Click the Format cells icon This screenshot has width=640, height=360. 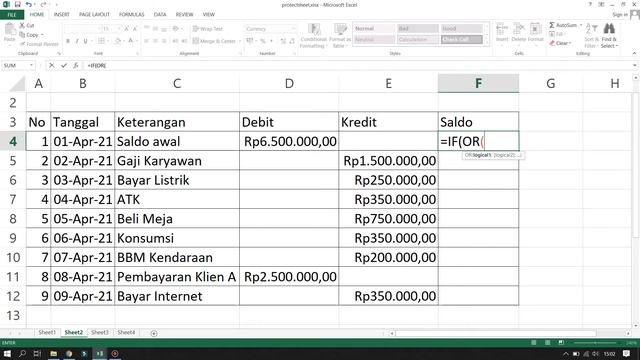pyautogui.click(x=535, y=29)
